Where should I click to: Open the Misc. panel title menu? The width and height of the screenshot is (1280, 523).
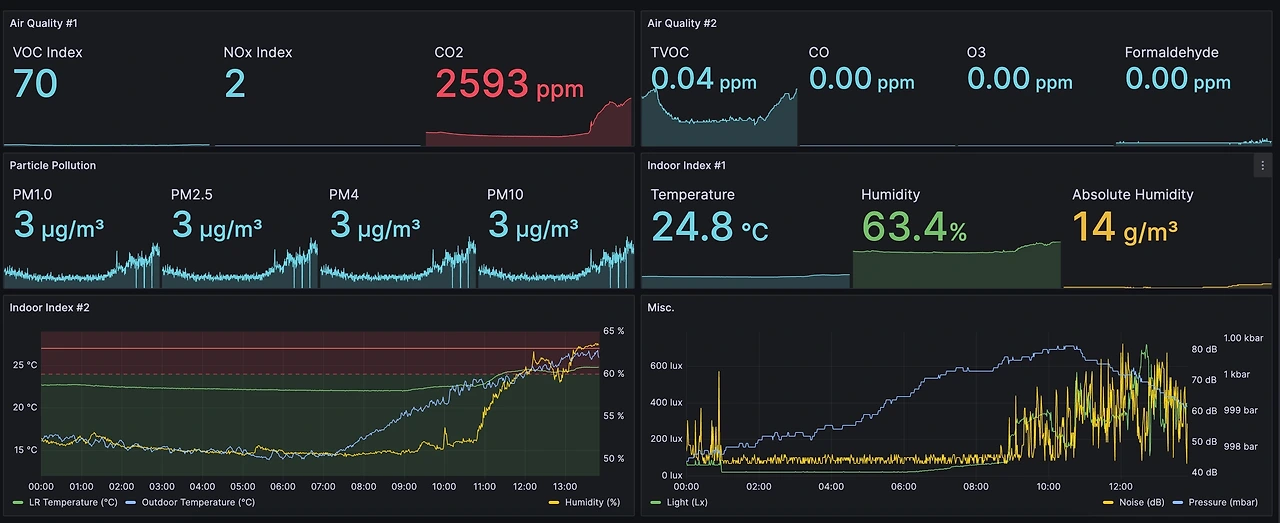pos(661,307)
